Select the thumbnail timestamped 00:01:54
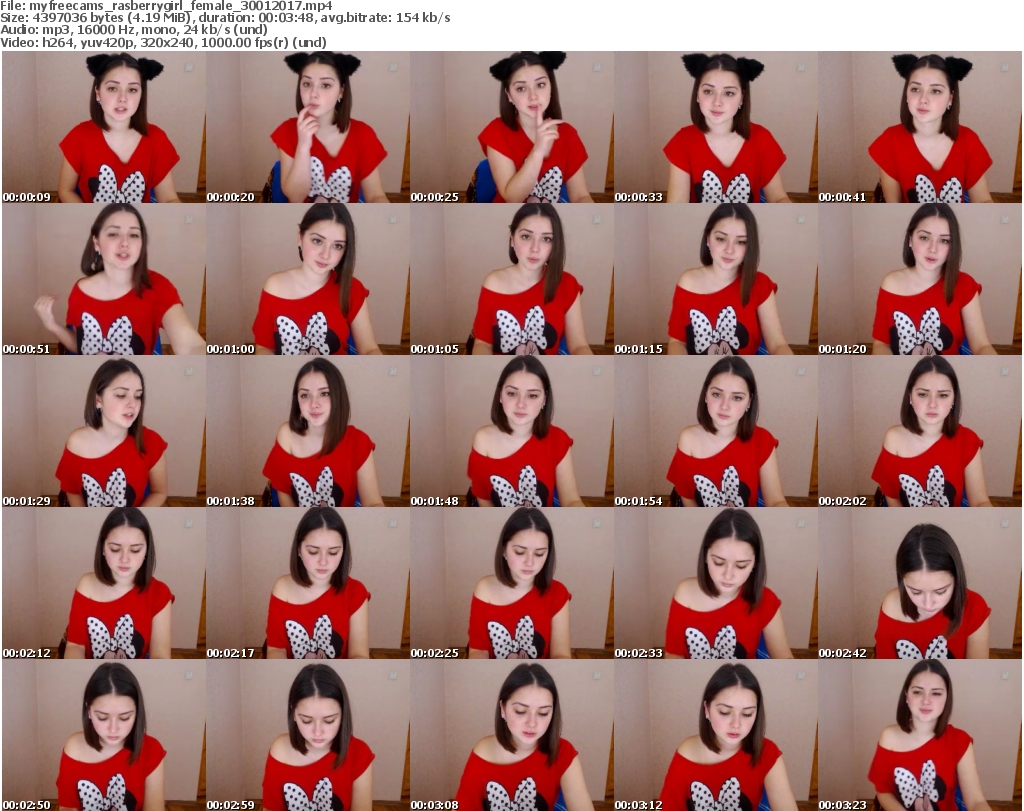The height and width of the screenshot is (811, 1024). click(715, 432)
